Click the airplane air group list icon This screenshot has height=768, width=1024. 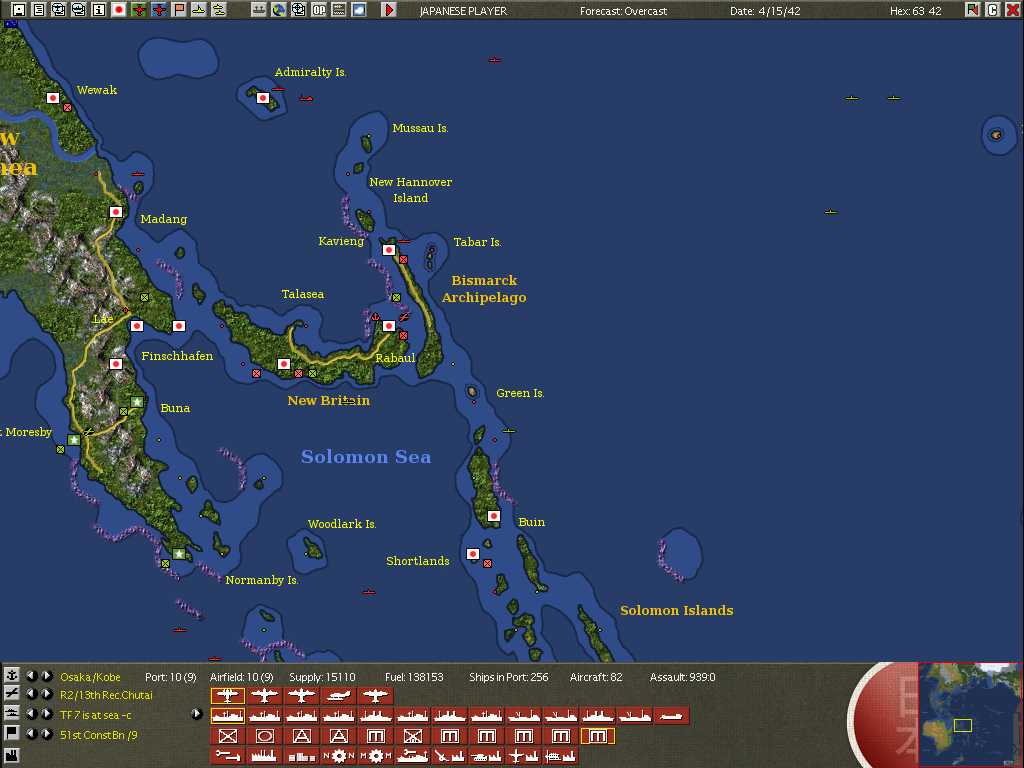12,694
